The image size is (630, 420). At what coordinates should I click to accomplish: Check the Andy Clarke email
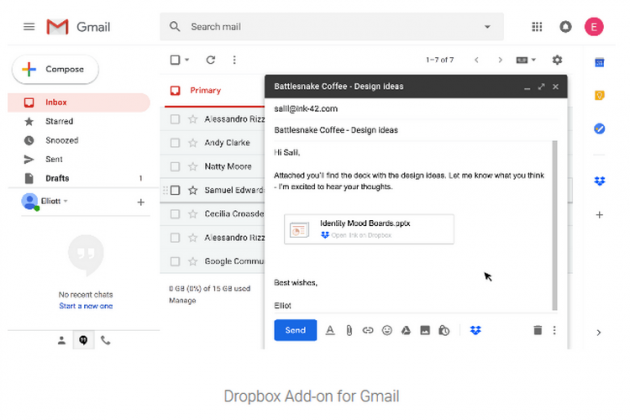point(175,143)
